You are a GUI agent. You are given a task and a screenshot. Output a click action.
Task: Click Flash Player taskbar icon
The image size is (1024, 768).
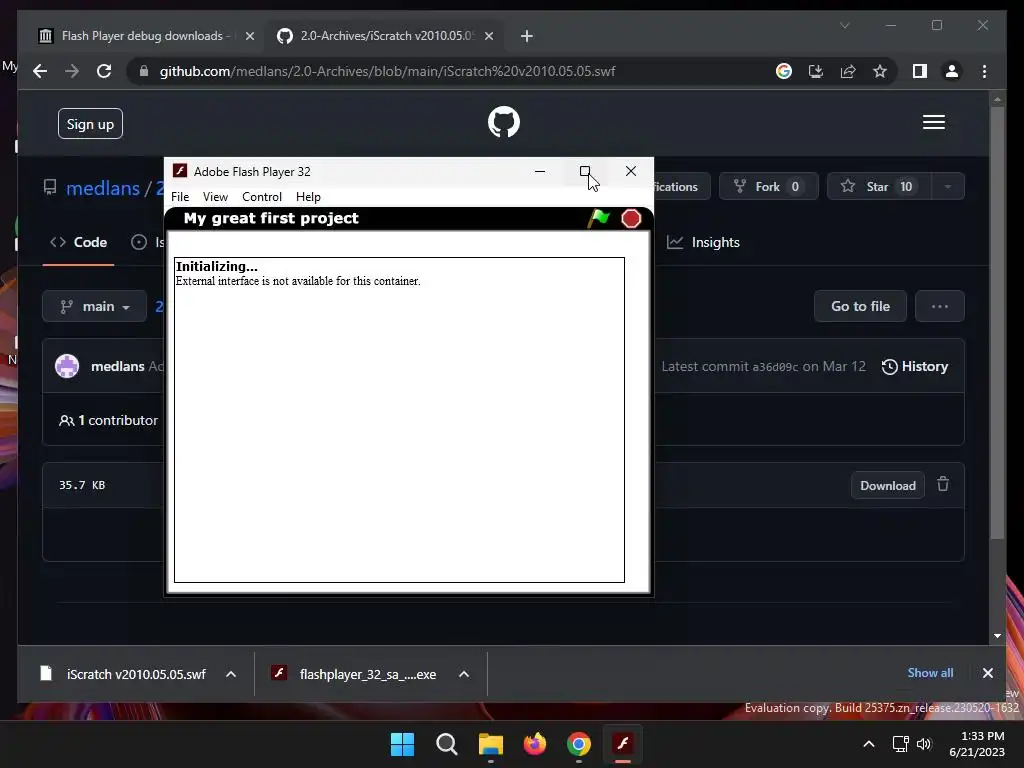click(x=623, y=744)
